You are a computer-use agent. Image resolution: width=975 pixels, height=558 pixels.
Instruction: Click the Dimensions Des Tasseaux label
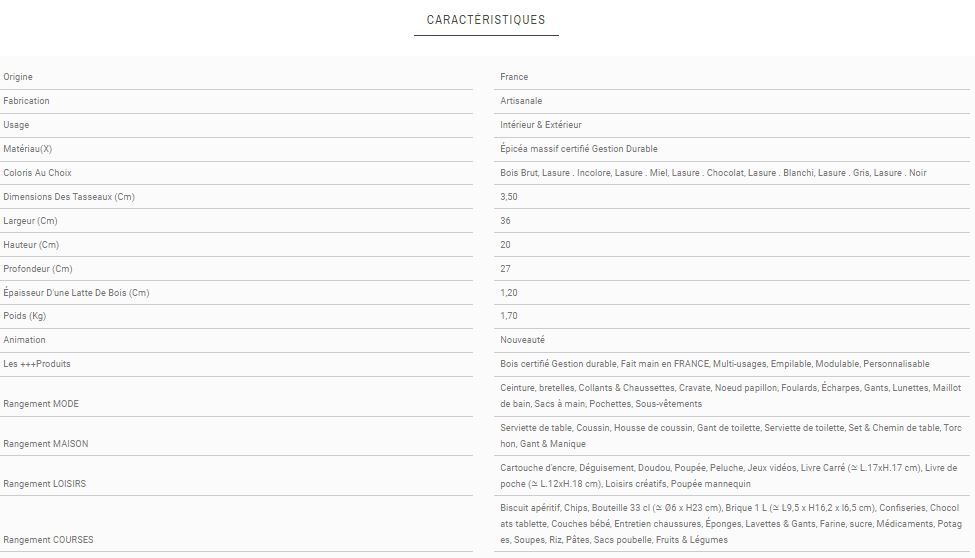point(68,197)
